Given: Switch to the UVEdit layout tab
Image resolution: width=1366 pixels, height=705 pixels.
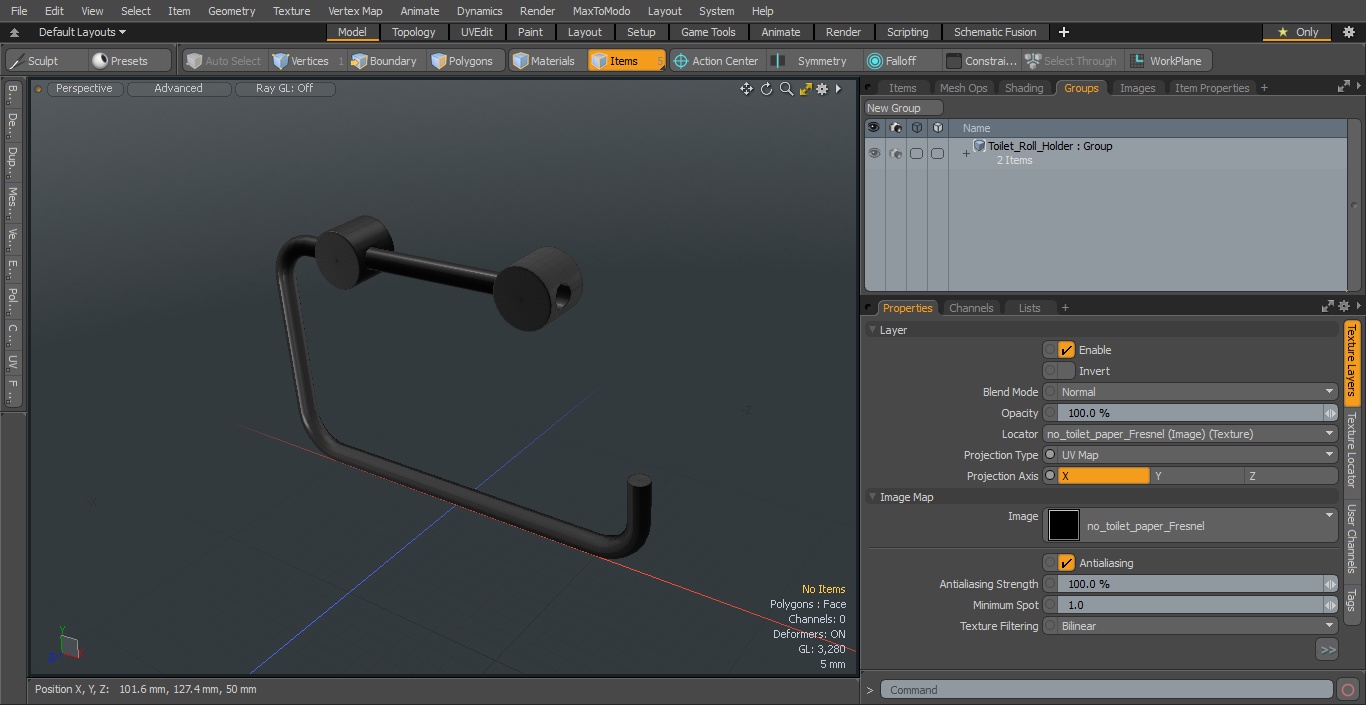Looking at the screenshot, I should pos(477,32).
